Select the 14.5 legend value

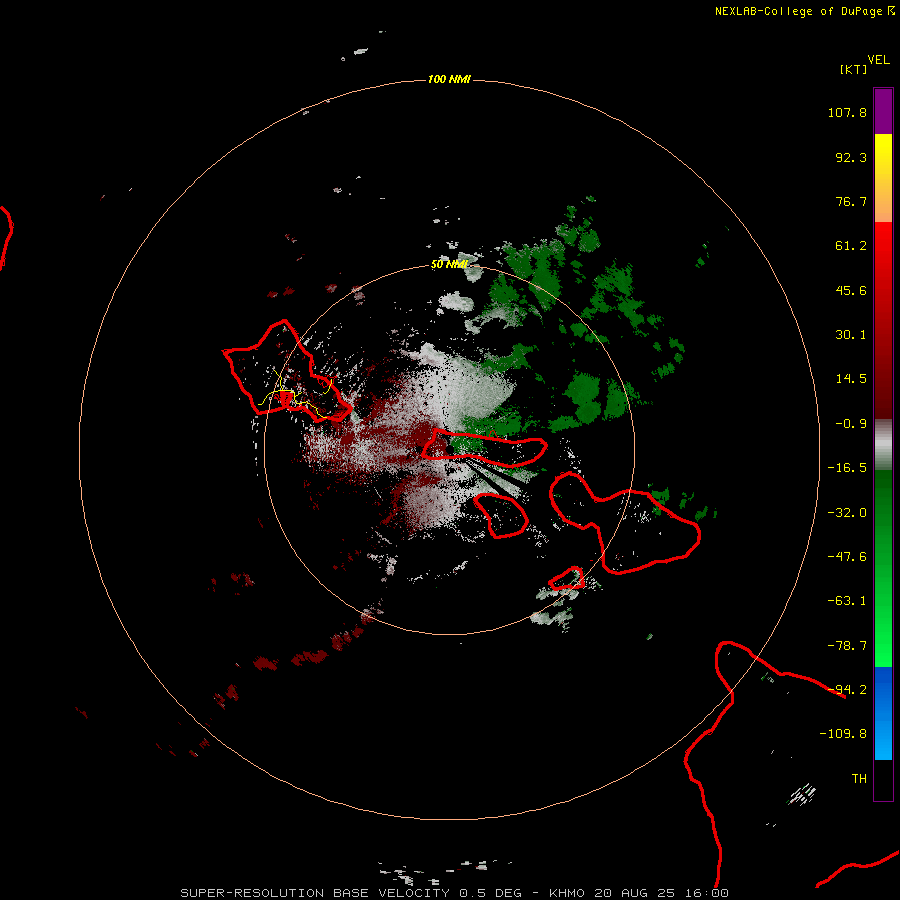(851, 379)
